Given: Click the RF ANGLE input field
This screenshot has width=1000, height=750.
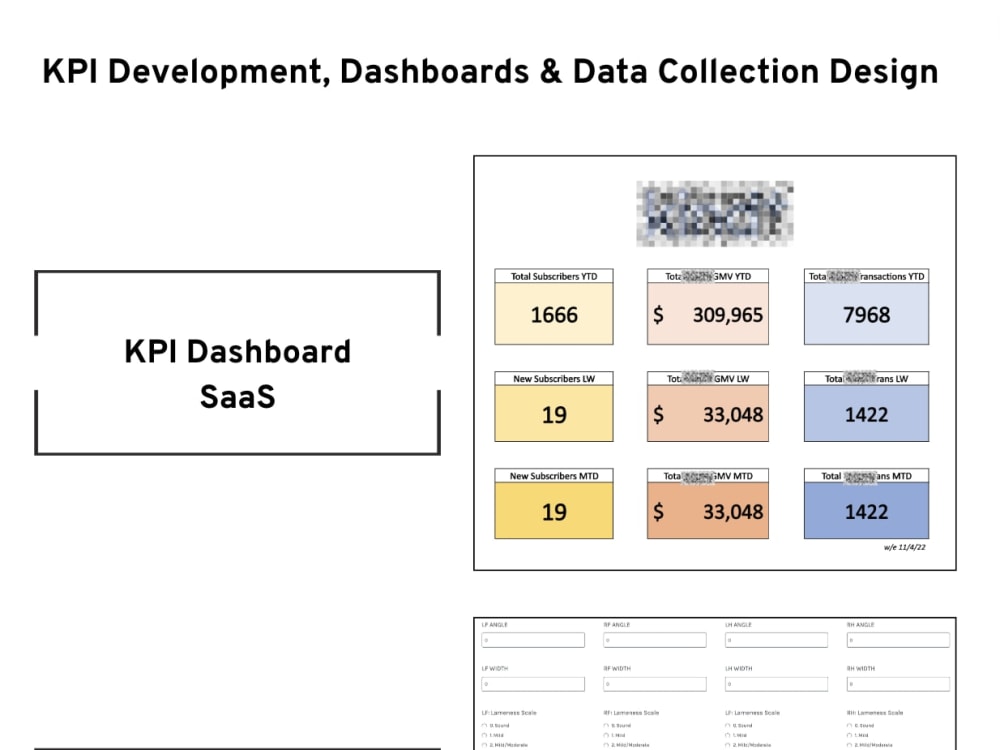Looking at the screenshot, I should pos(655,640).
